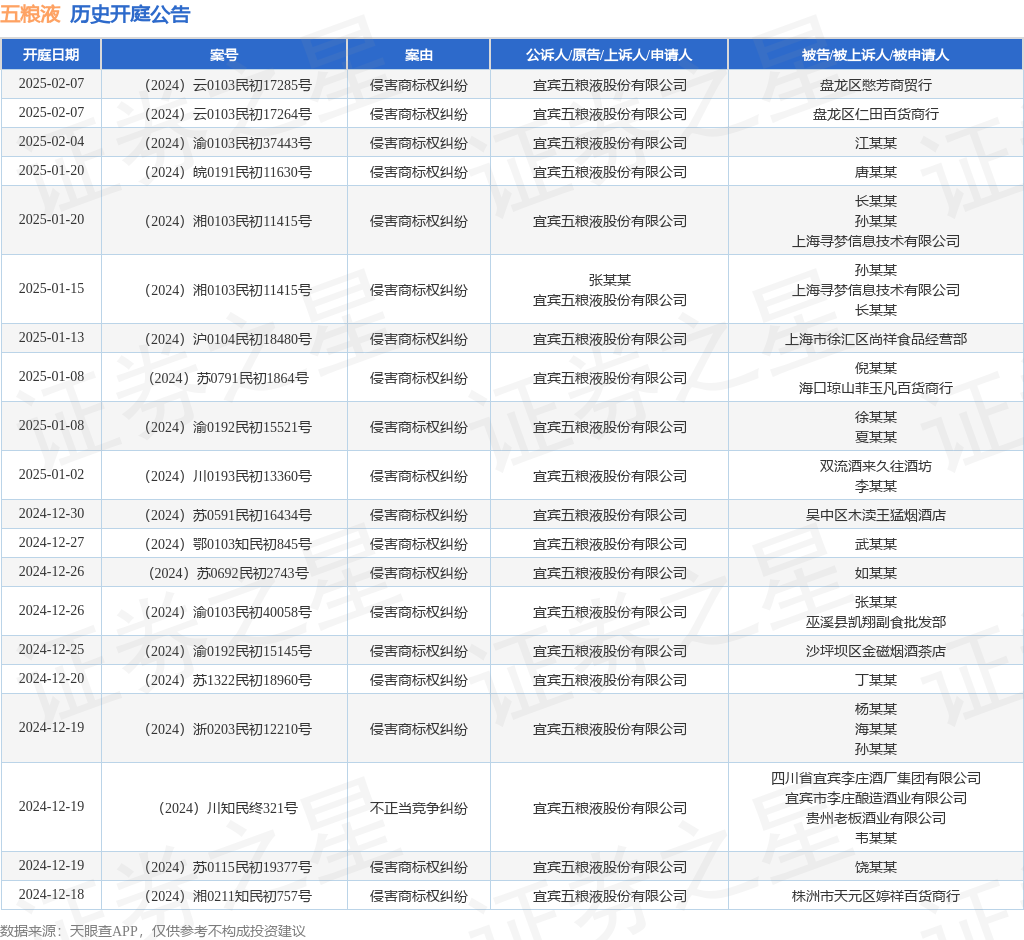Click the date 2024-12-30
Screen dimensions: 1024x940
pos(51,513)
